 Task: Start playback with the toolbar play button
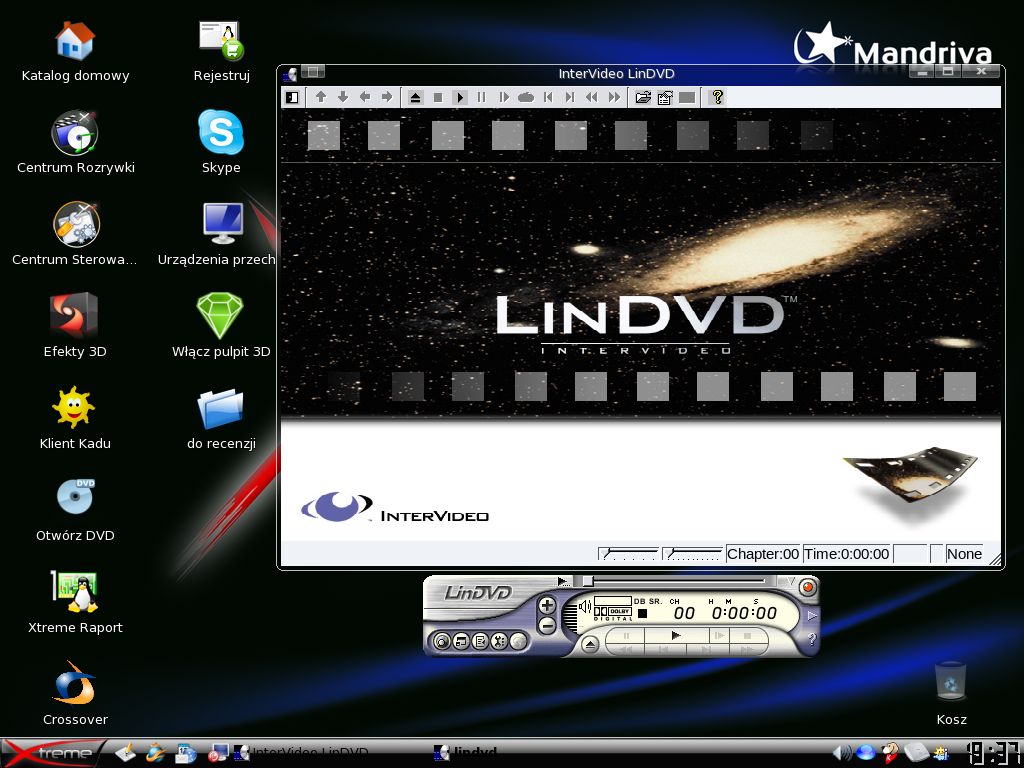[x=460, y=97]
